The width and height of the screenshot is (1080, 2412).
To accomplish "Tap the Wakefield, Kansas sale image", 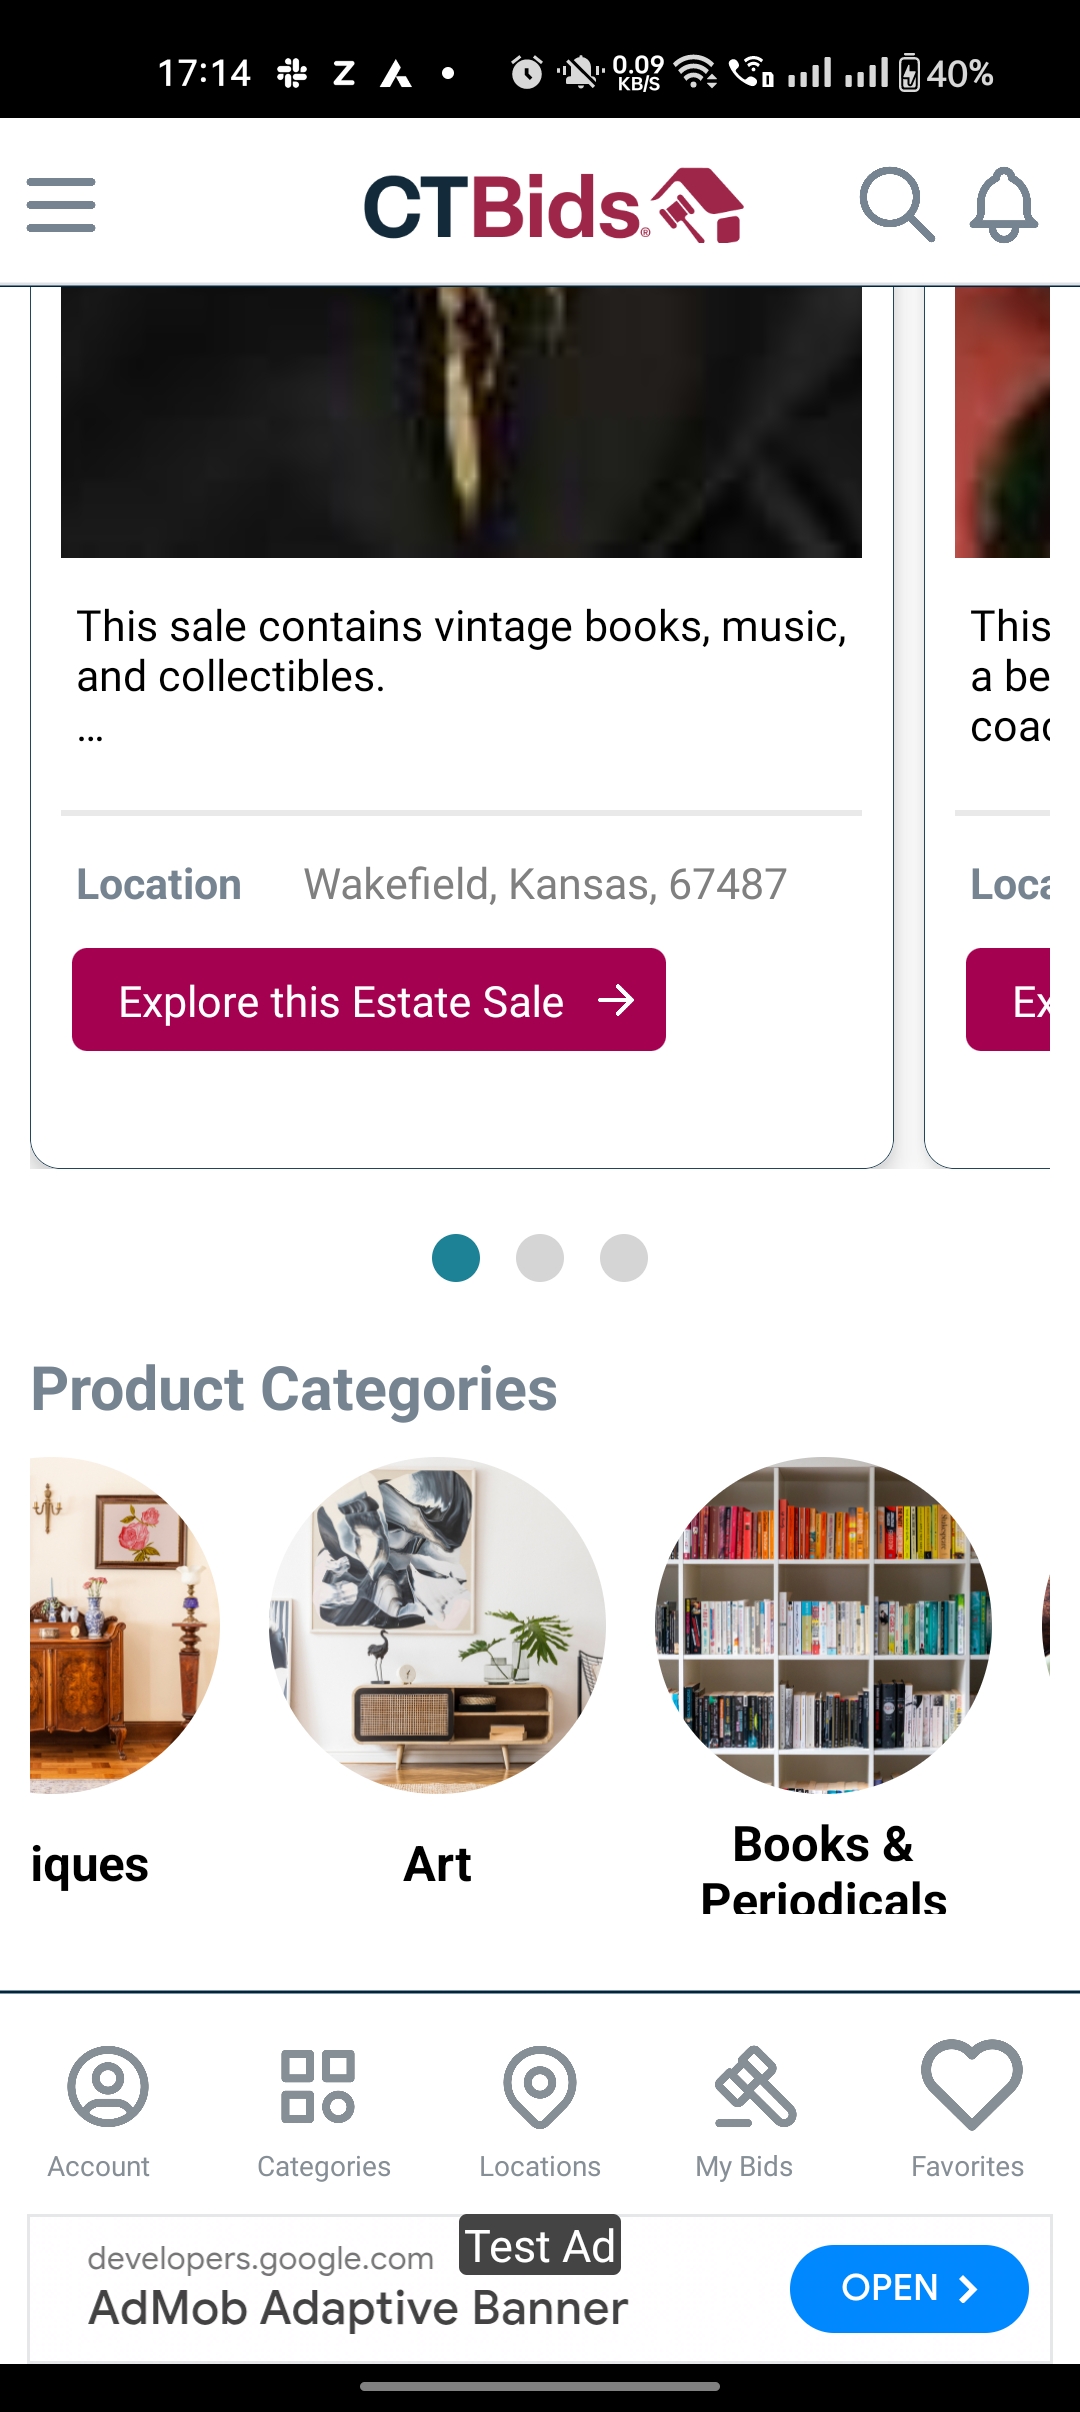I will (x=461, y=421).
